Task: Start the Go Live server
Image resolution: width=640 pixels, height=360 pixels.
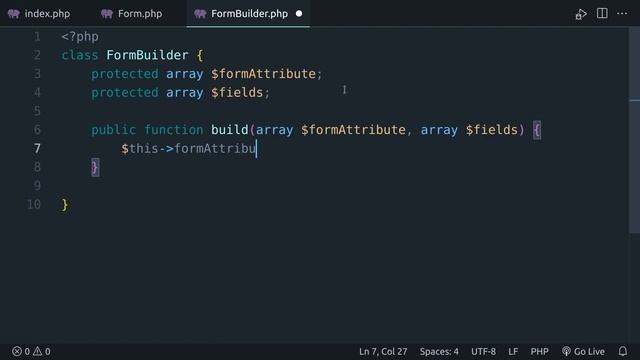Action: pos(583,351)
